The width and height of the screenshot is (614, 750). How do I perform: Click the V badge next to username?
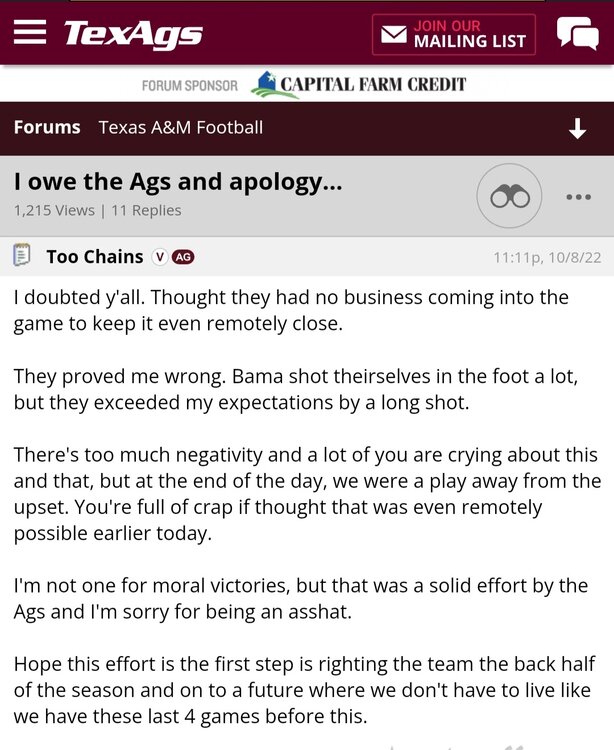pyautogui.click(x=159, y=257)
